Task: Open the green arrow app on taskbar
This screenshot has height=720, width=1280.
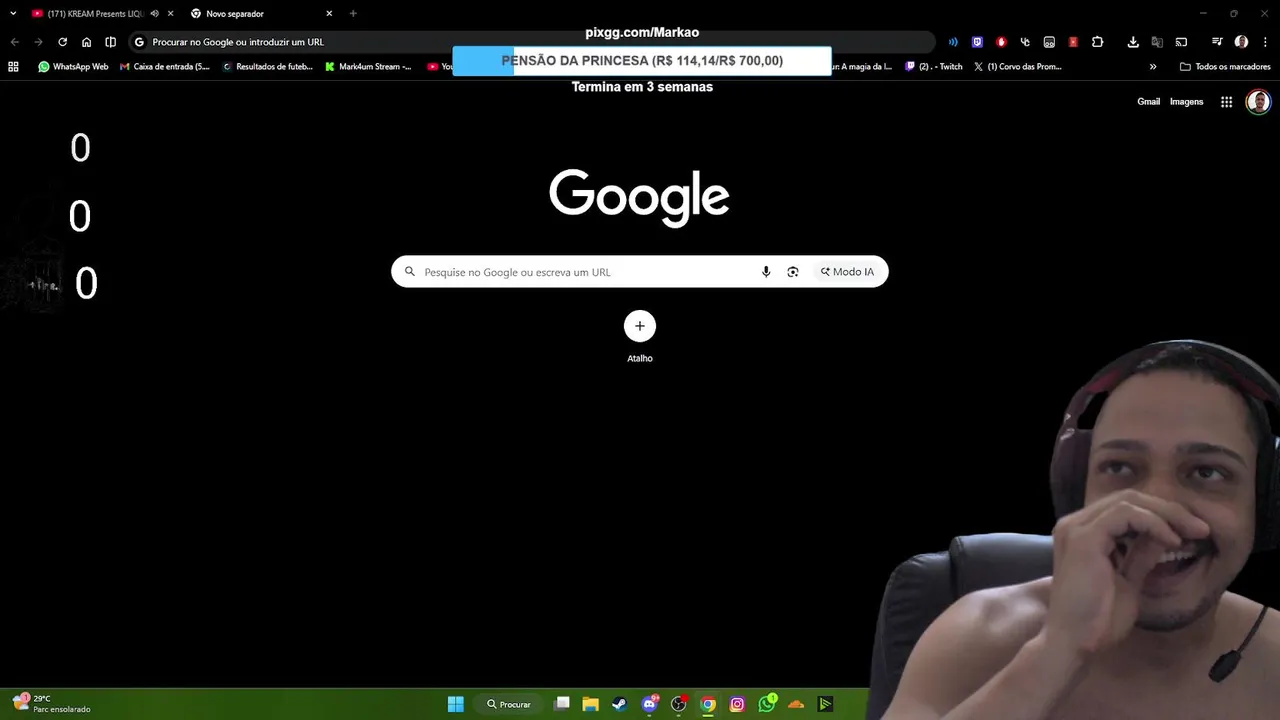Action: coord(825,704)
